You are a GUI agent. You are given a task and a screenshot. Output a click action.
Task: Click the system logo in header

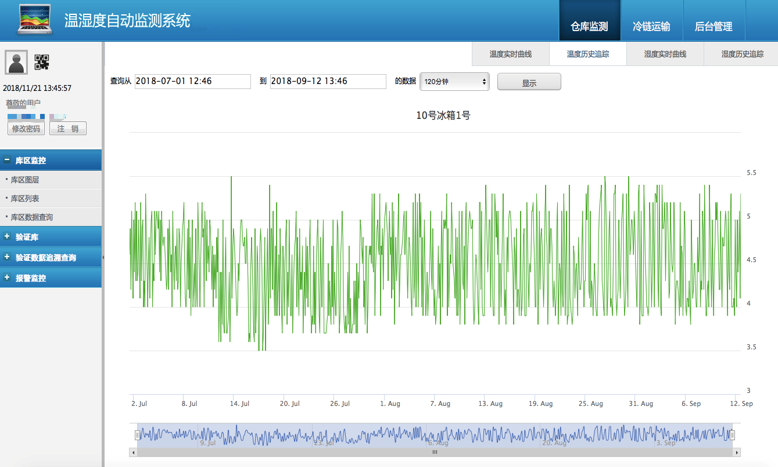pyautogui.click(x=34, y=19)
